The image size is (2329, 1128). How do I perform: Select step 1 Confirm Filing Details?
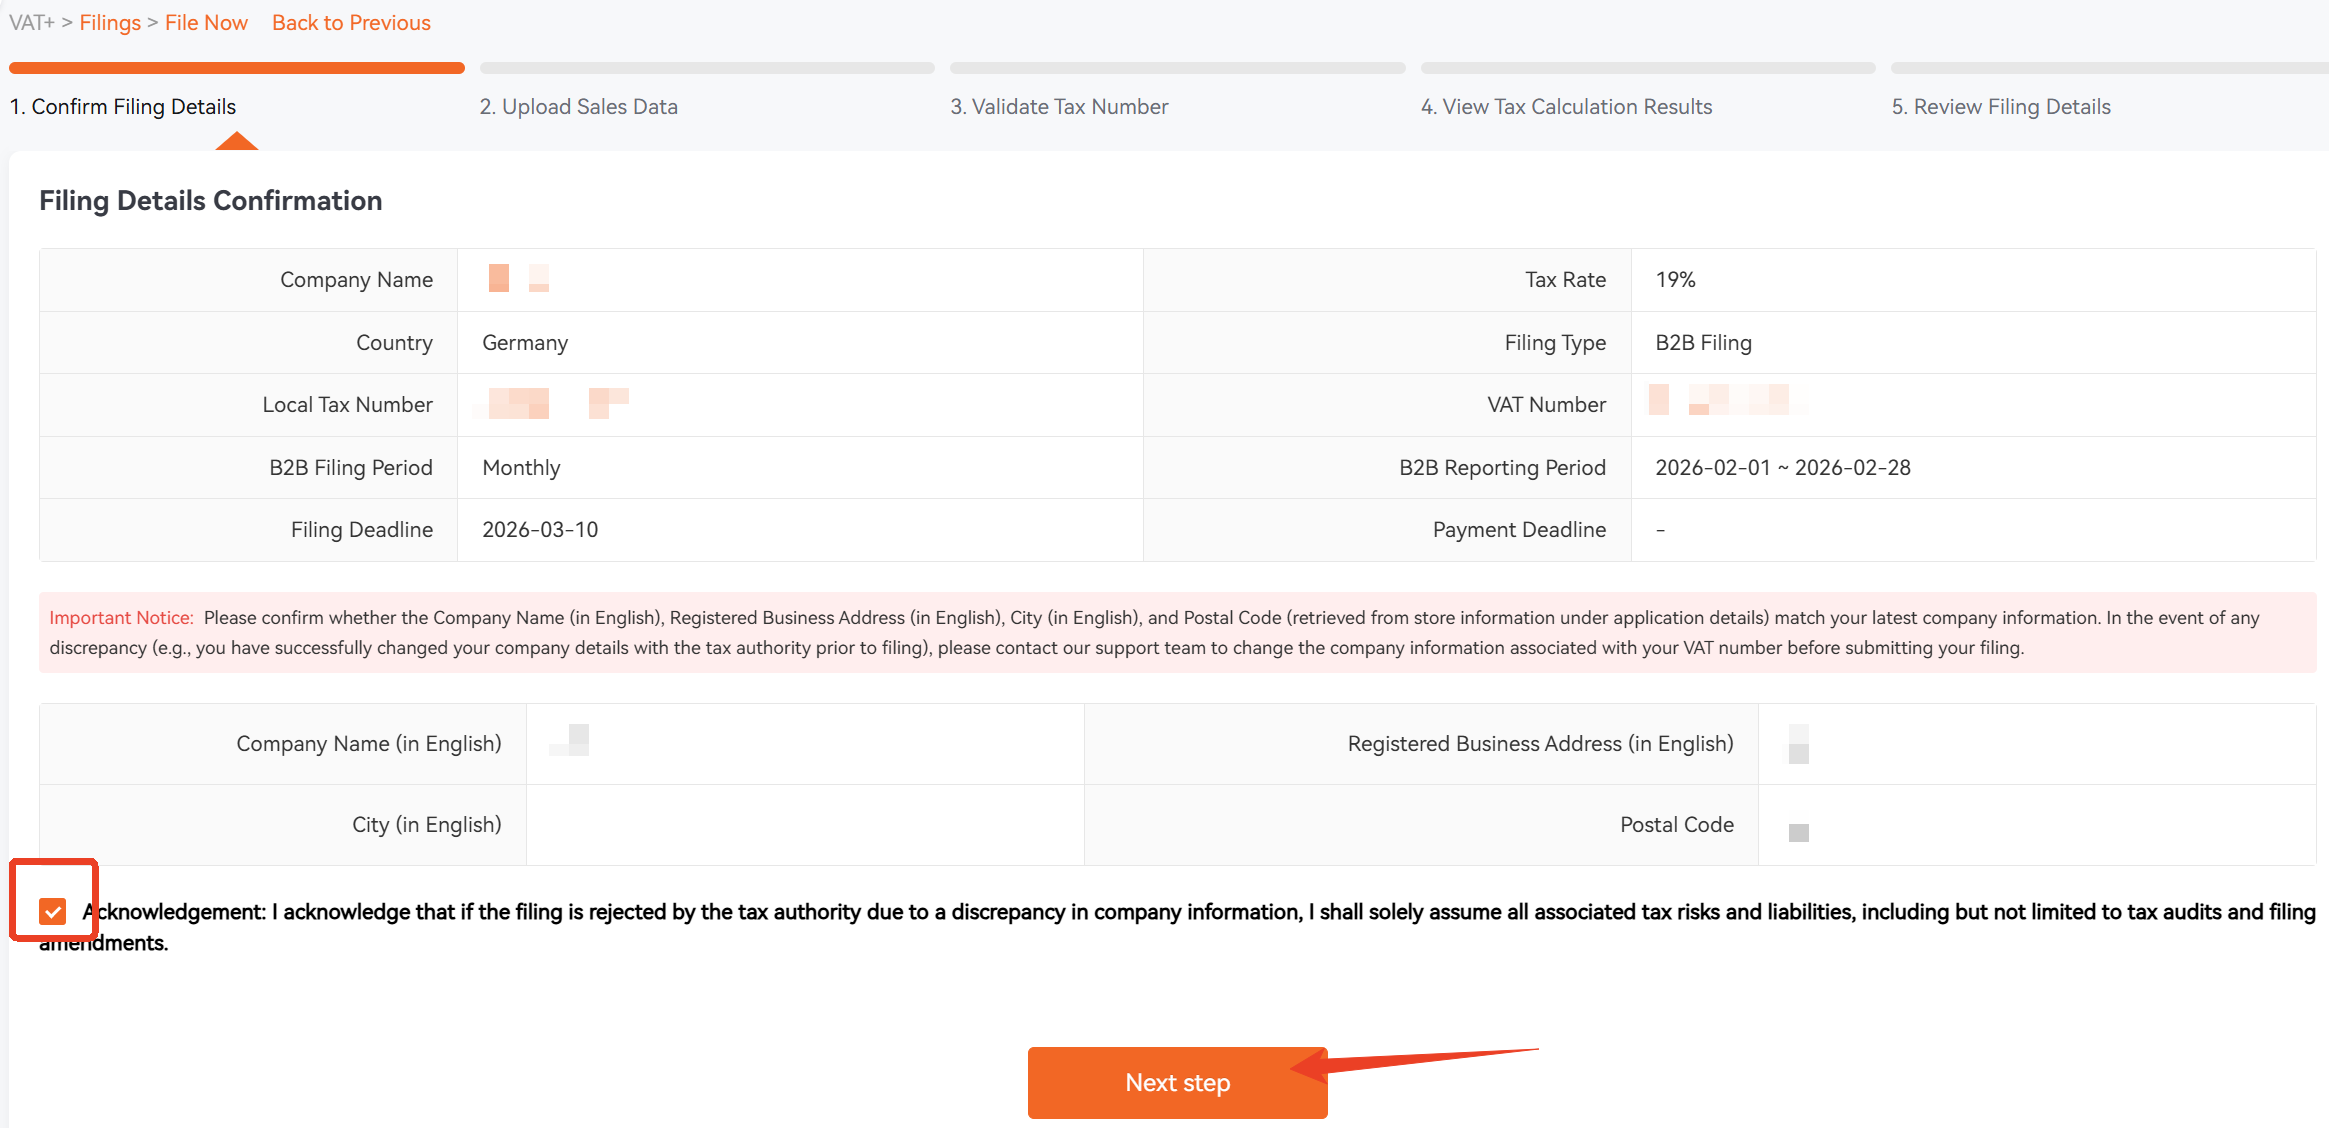123,106
